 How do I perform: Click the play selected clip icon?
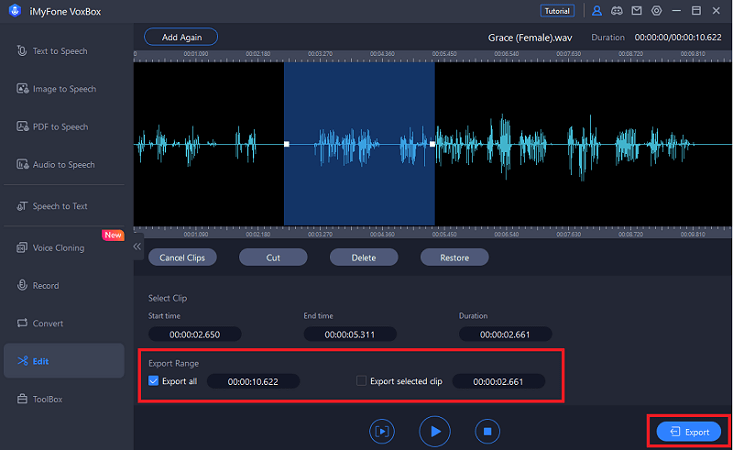pyautogui.click(x=381, y=431)
